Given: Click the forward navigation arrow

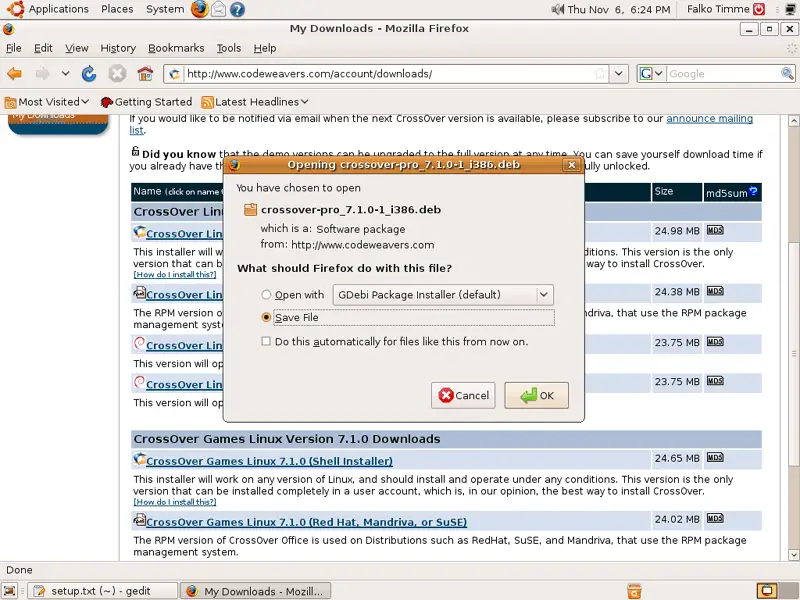Looking at the screenshot, I should click(x=43, y=73).
